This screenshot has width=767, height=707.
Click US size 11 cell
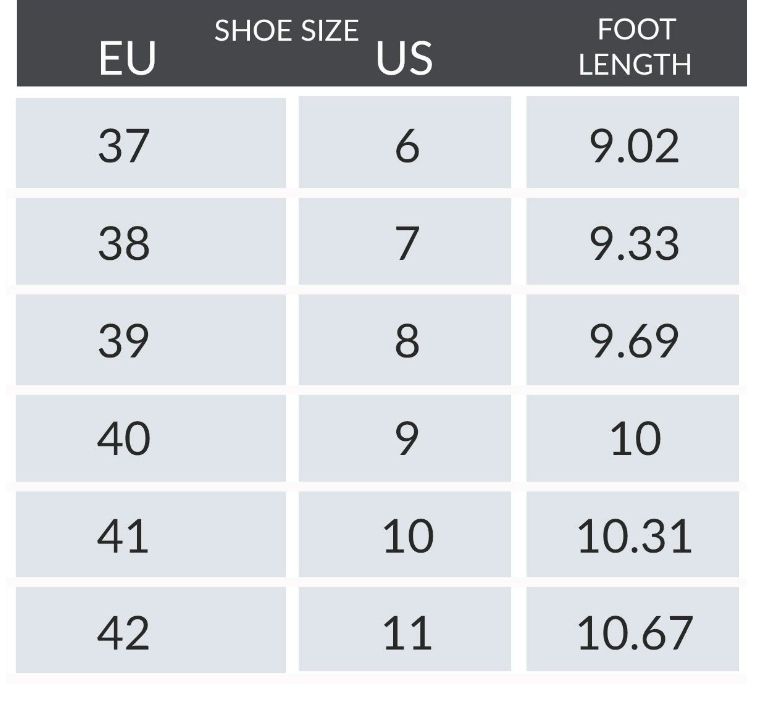pyautogui.click(x=405, y=632)
